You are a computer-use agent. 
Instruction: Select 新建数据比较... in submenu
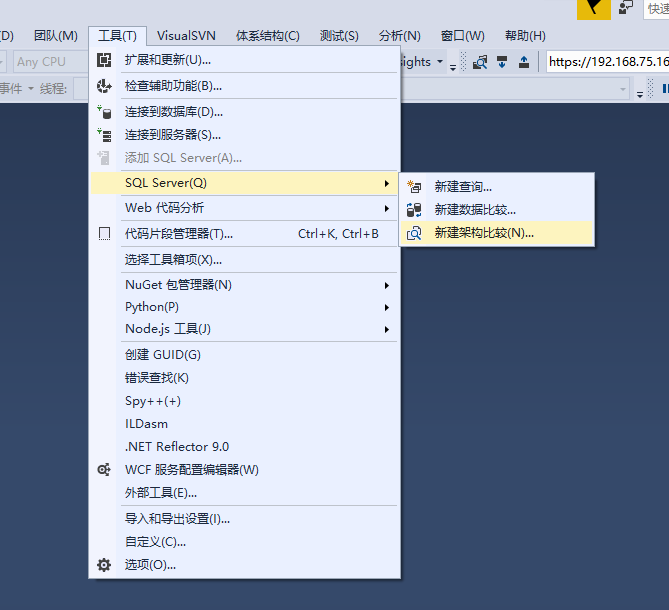pos(497,210)
